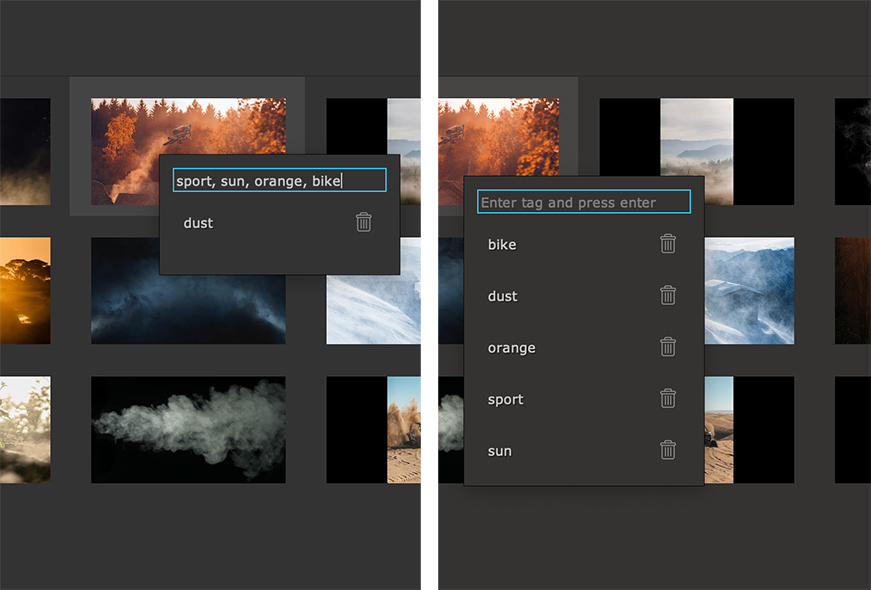Remove the "dust" tag in right panel

point(668,296)
